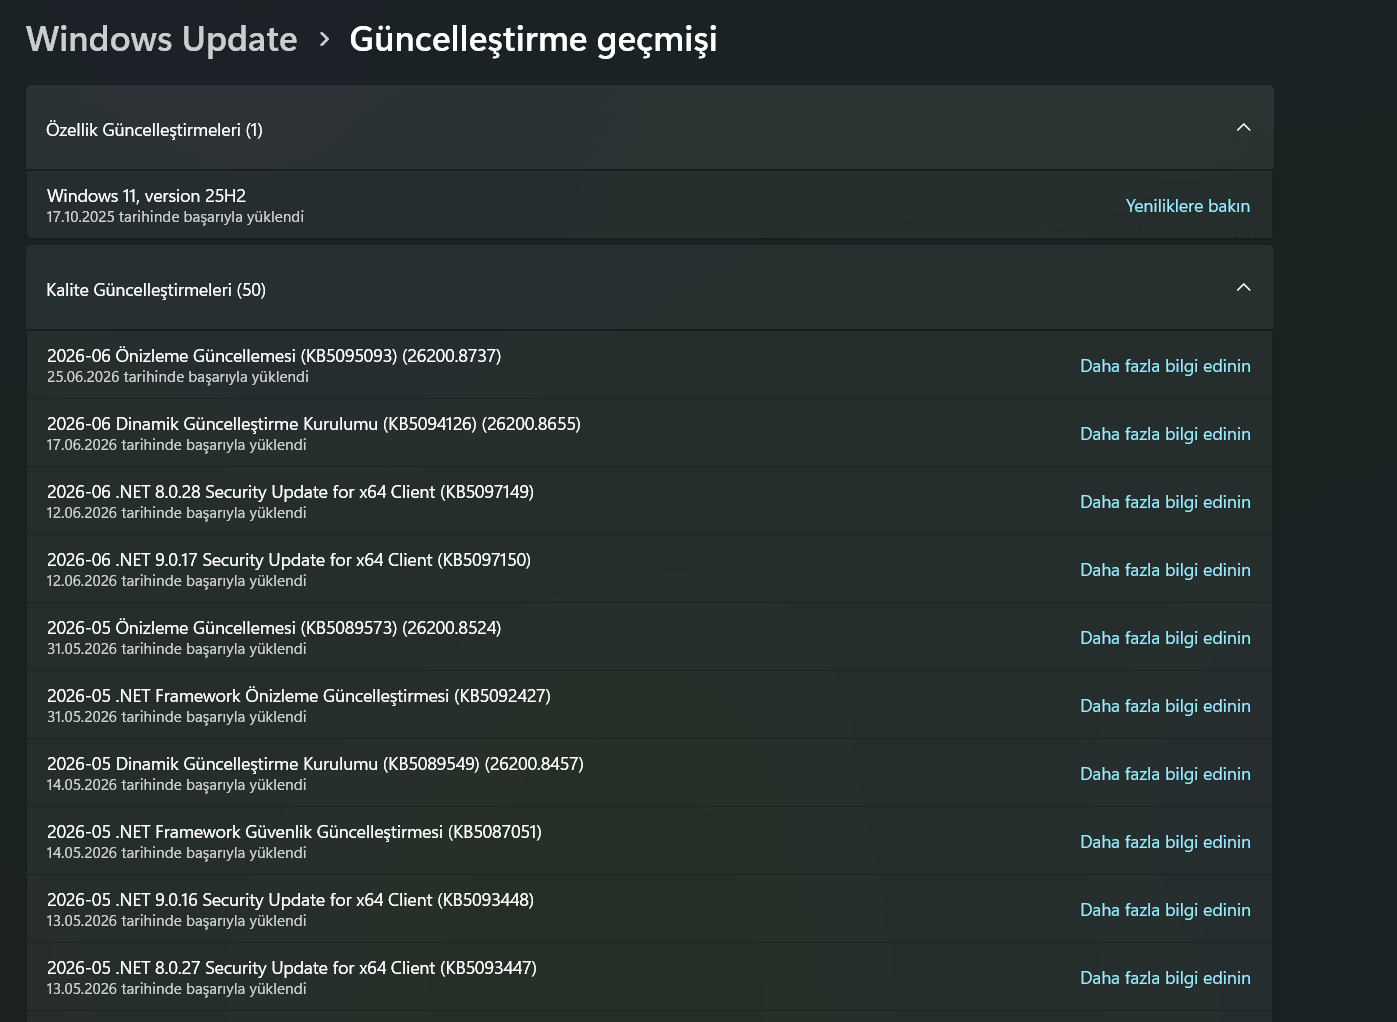The height and width of the screenshot is (1022, 1397).
Task: Open more info for KB5089573 update
Action: tap(1165, 638)
